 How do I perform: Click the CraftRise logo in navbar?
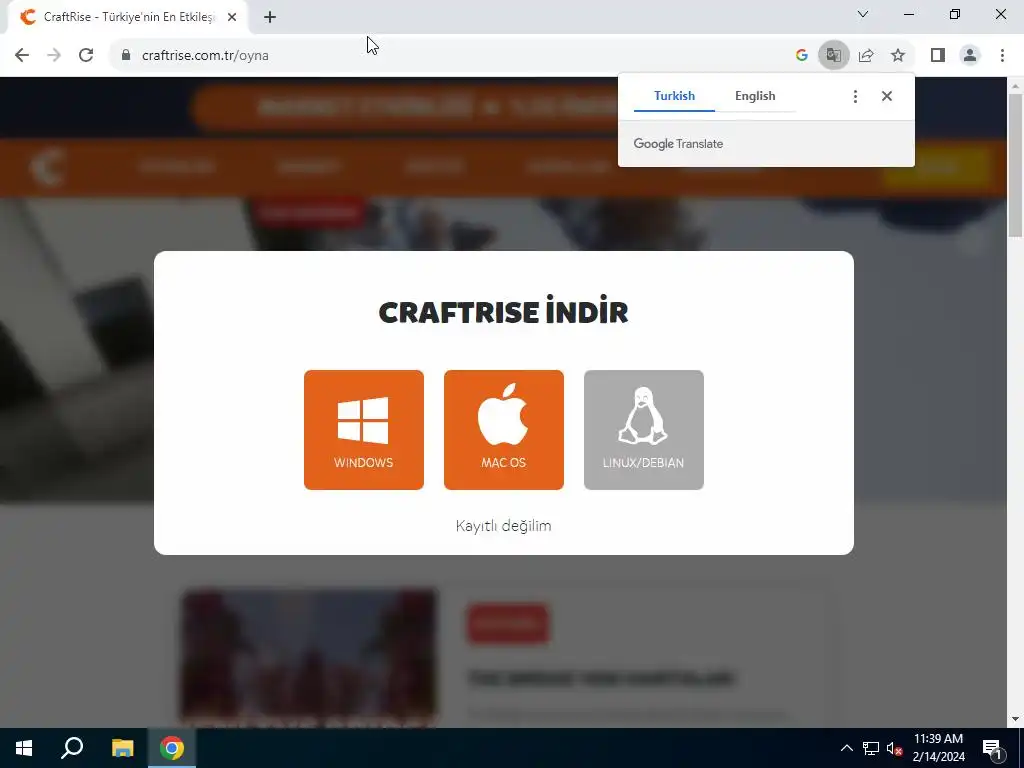click(48, 167)
